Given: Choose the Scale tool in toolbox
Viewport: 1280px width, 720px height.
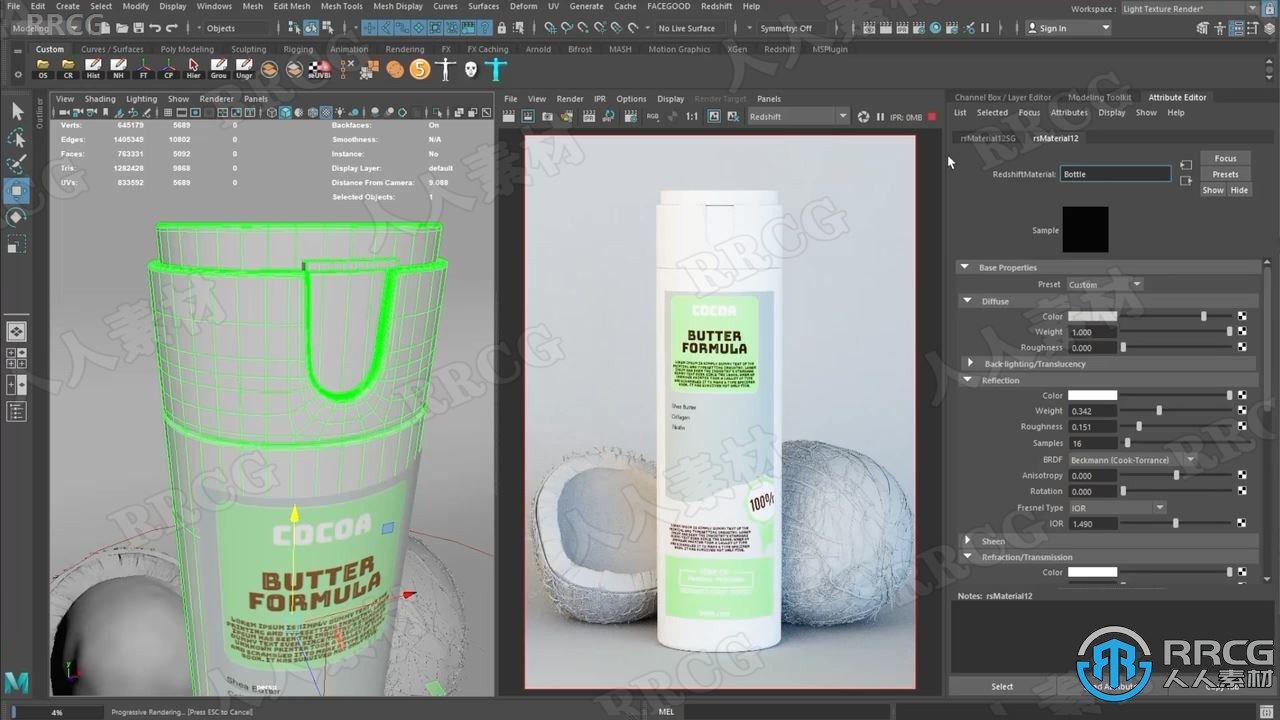Looking at the screenshot, I should point(17,244).
